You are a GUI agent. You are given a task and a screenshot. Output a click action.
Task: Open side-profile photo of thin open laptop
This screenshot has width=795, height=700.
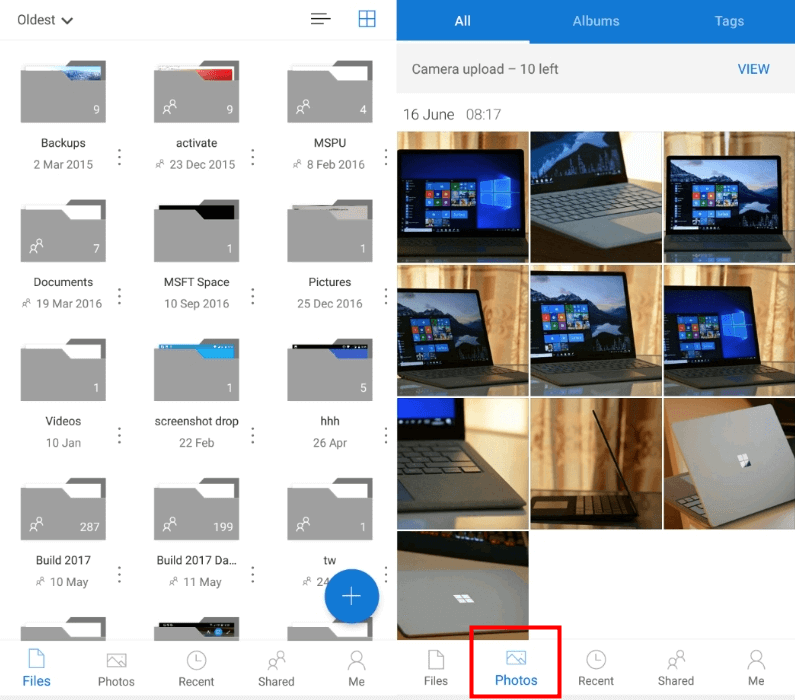click(595, 463)
